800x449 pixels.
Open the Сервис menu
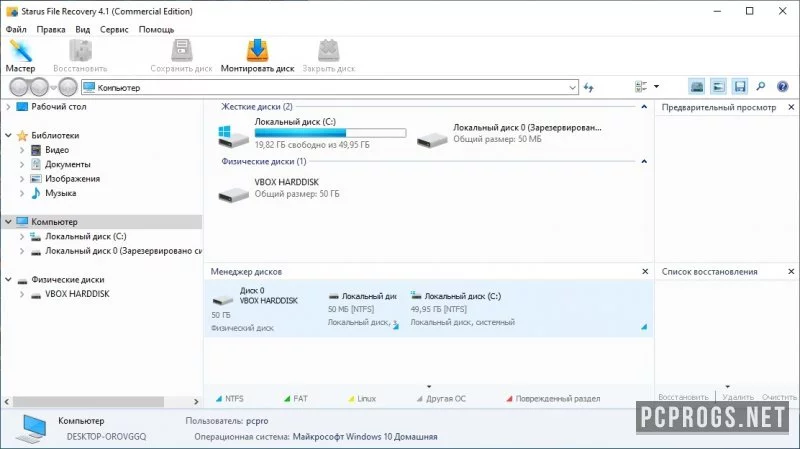pos(114,30)
